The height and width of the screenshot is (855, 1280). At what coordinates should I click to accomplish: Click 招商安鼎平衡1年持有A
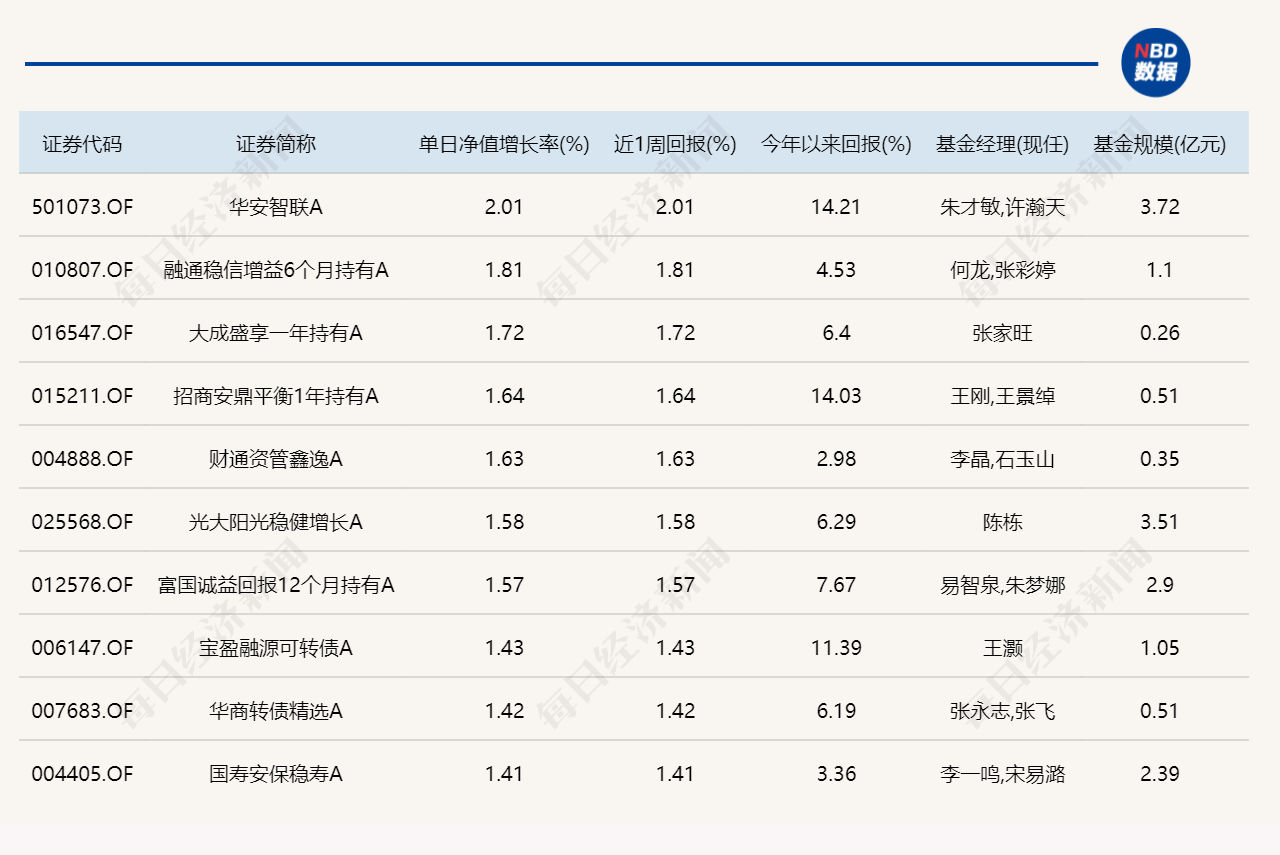276,396
